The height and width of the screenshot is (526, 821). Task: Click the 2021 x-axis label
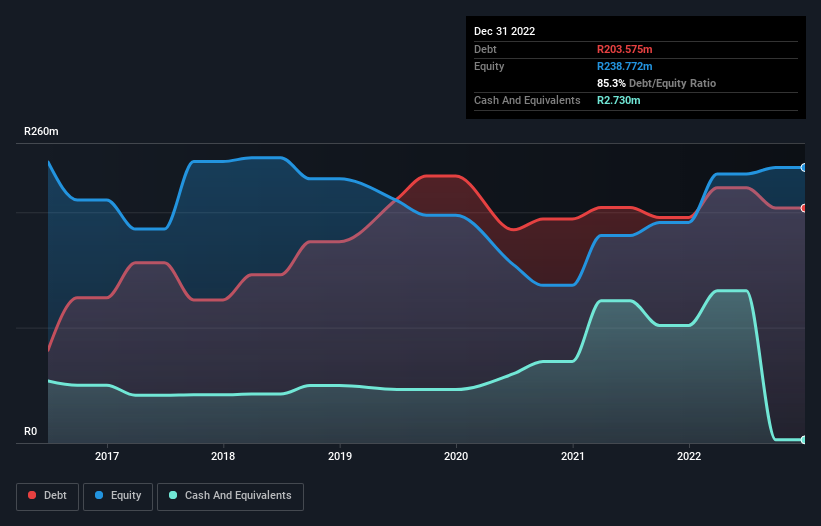click(573, 456)
